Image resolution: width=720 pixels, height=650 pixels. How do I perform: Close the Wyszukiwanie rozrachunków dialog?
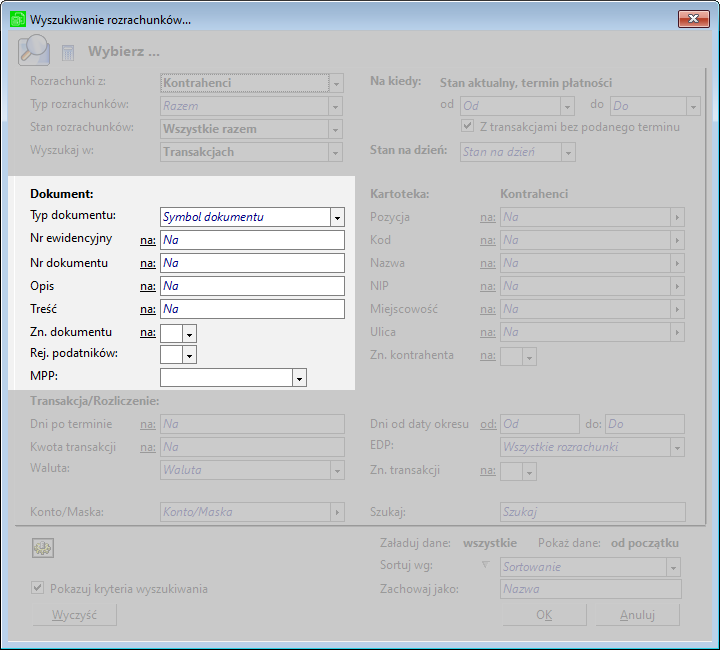click(693, 19)
